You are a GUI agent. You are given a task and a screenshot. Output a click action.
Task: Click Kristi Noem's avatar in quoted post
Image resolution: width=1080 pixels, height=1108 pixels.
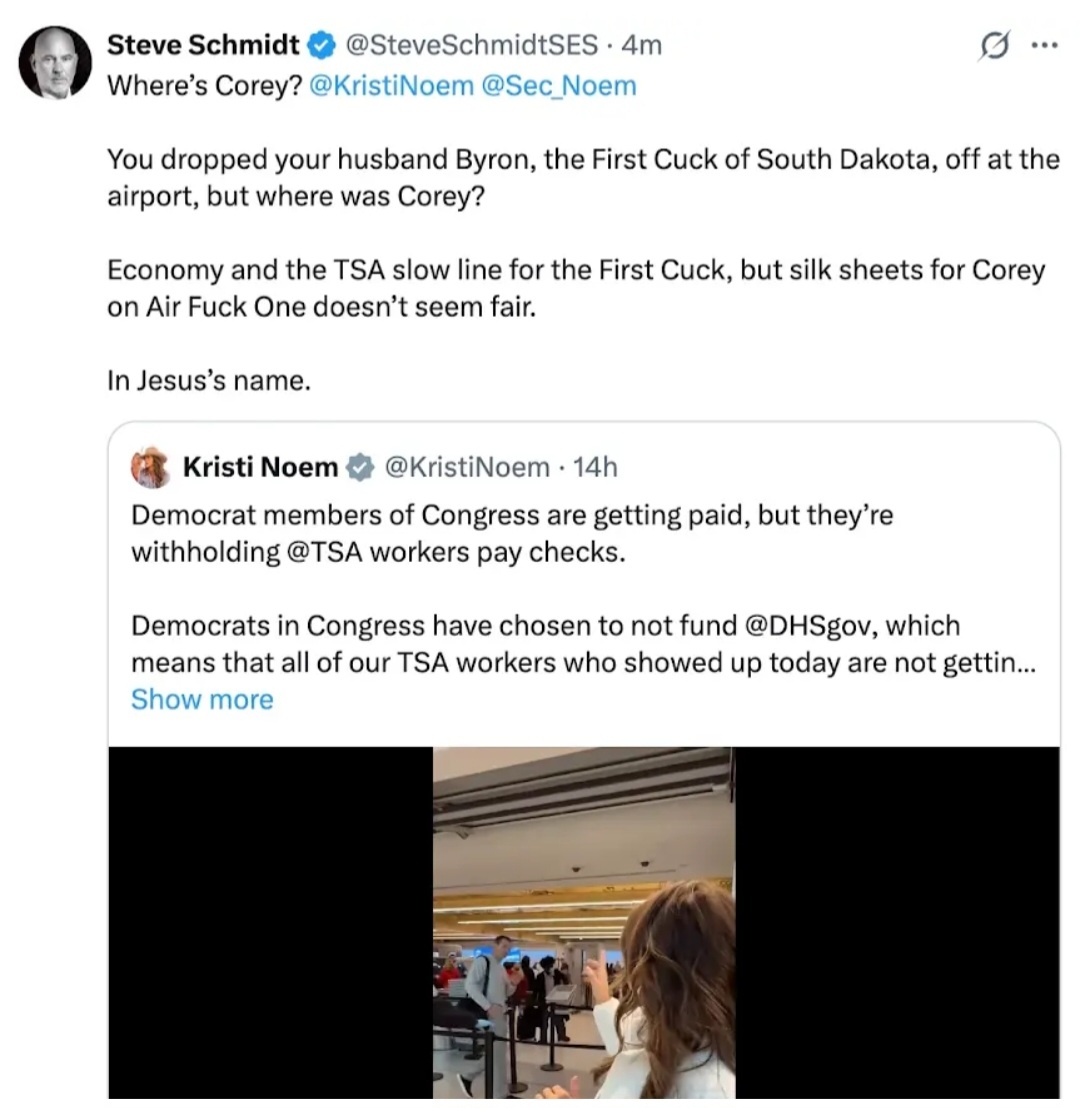coord(150,467)
